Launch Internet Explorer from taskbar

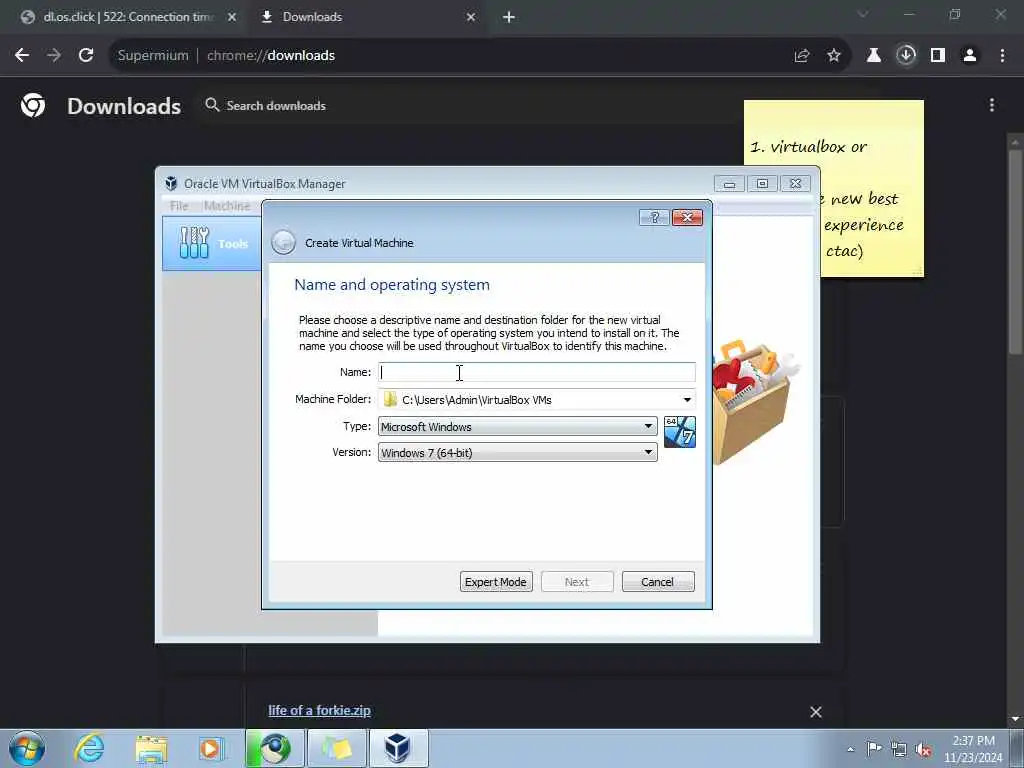pyautogui.click(x=89, y=748)
